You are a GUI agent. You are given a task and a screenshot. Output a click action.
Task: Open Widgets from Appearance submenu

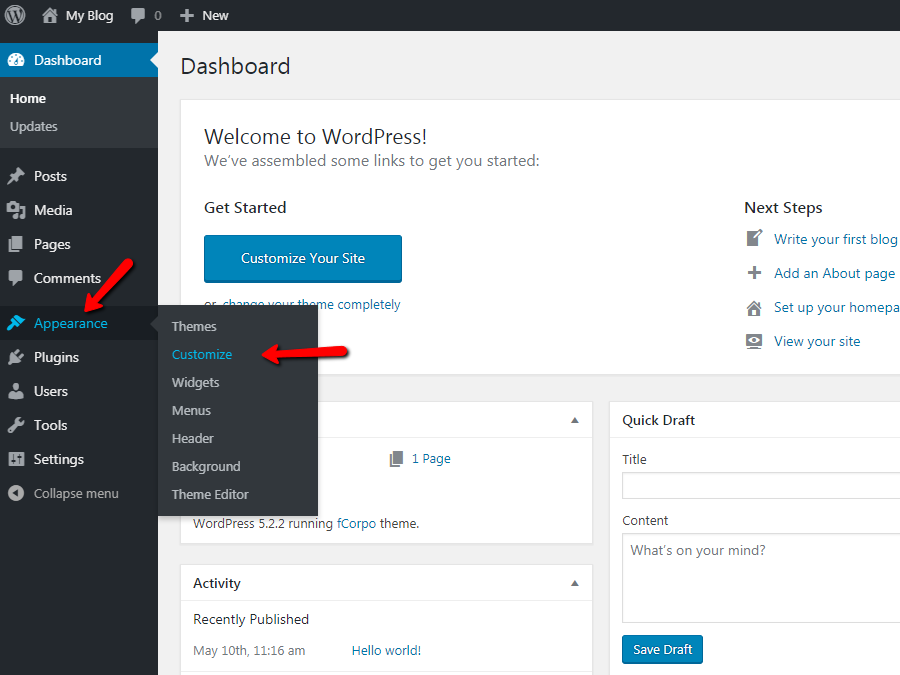(196, 383)
